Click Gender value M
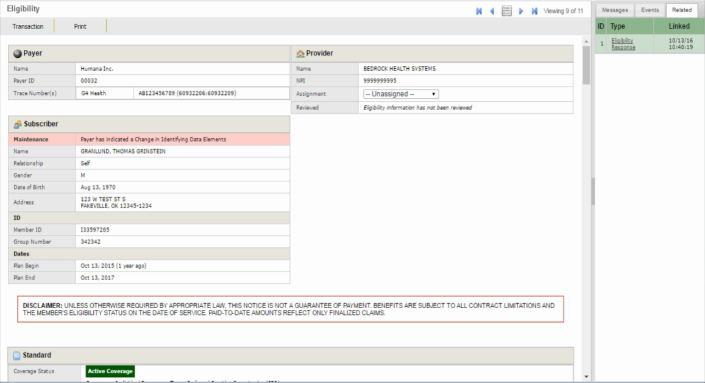This screenshot has height=383, width=705. coord(83,175)
